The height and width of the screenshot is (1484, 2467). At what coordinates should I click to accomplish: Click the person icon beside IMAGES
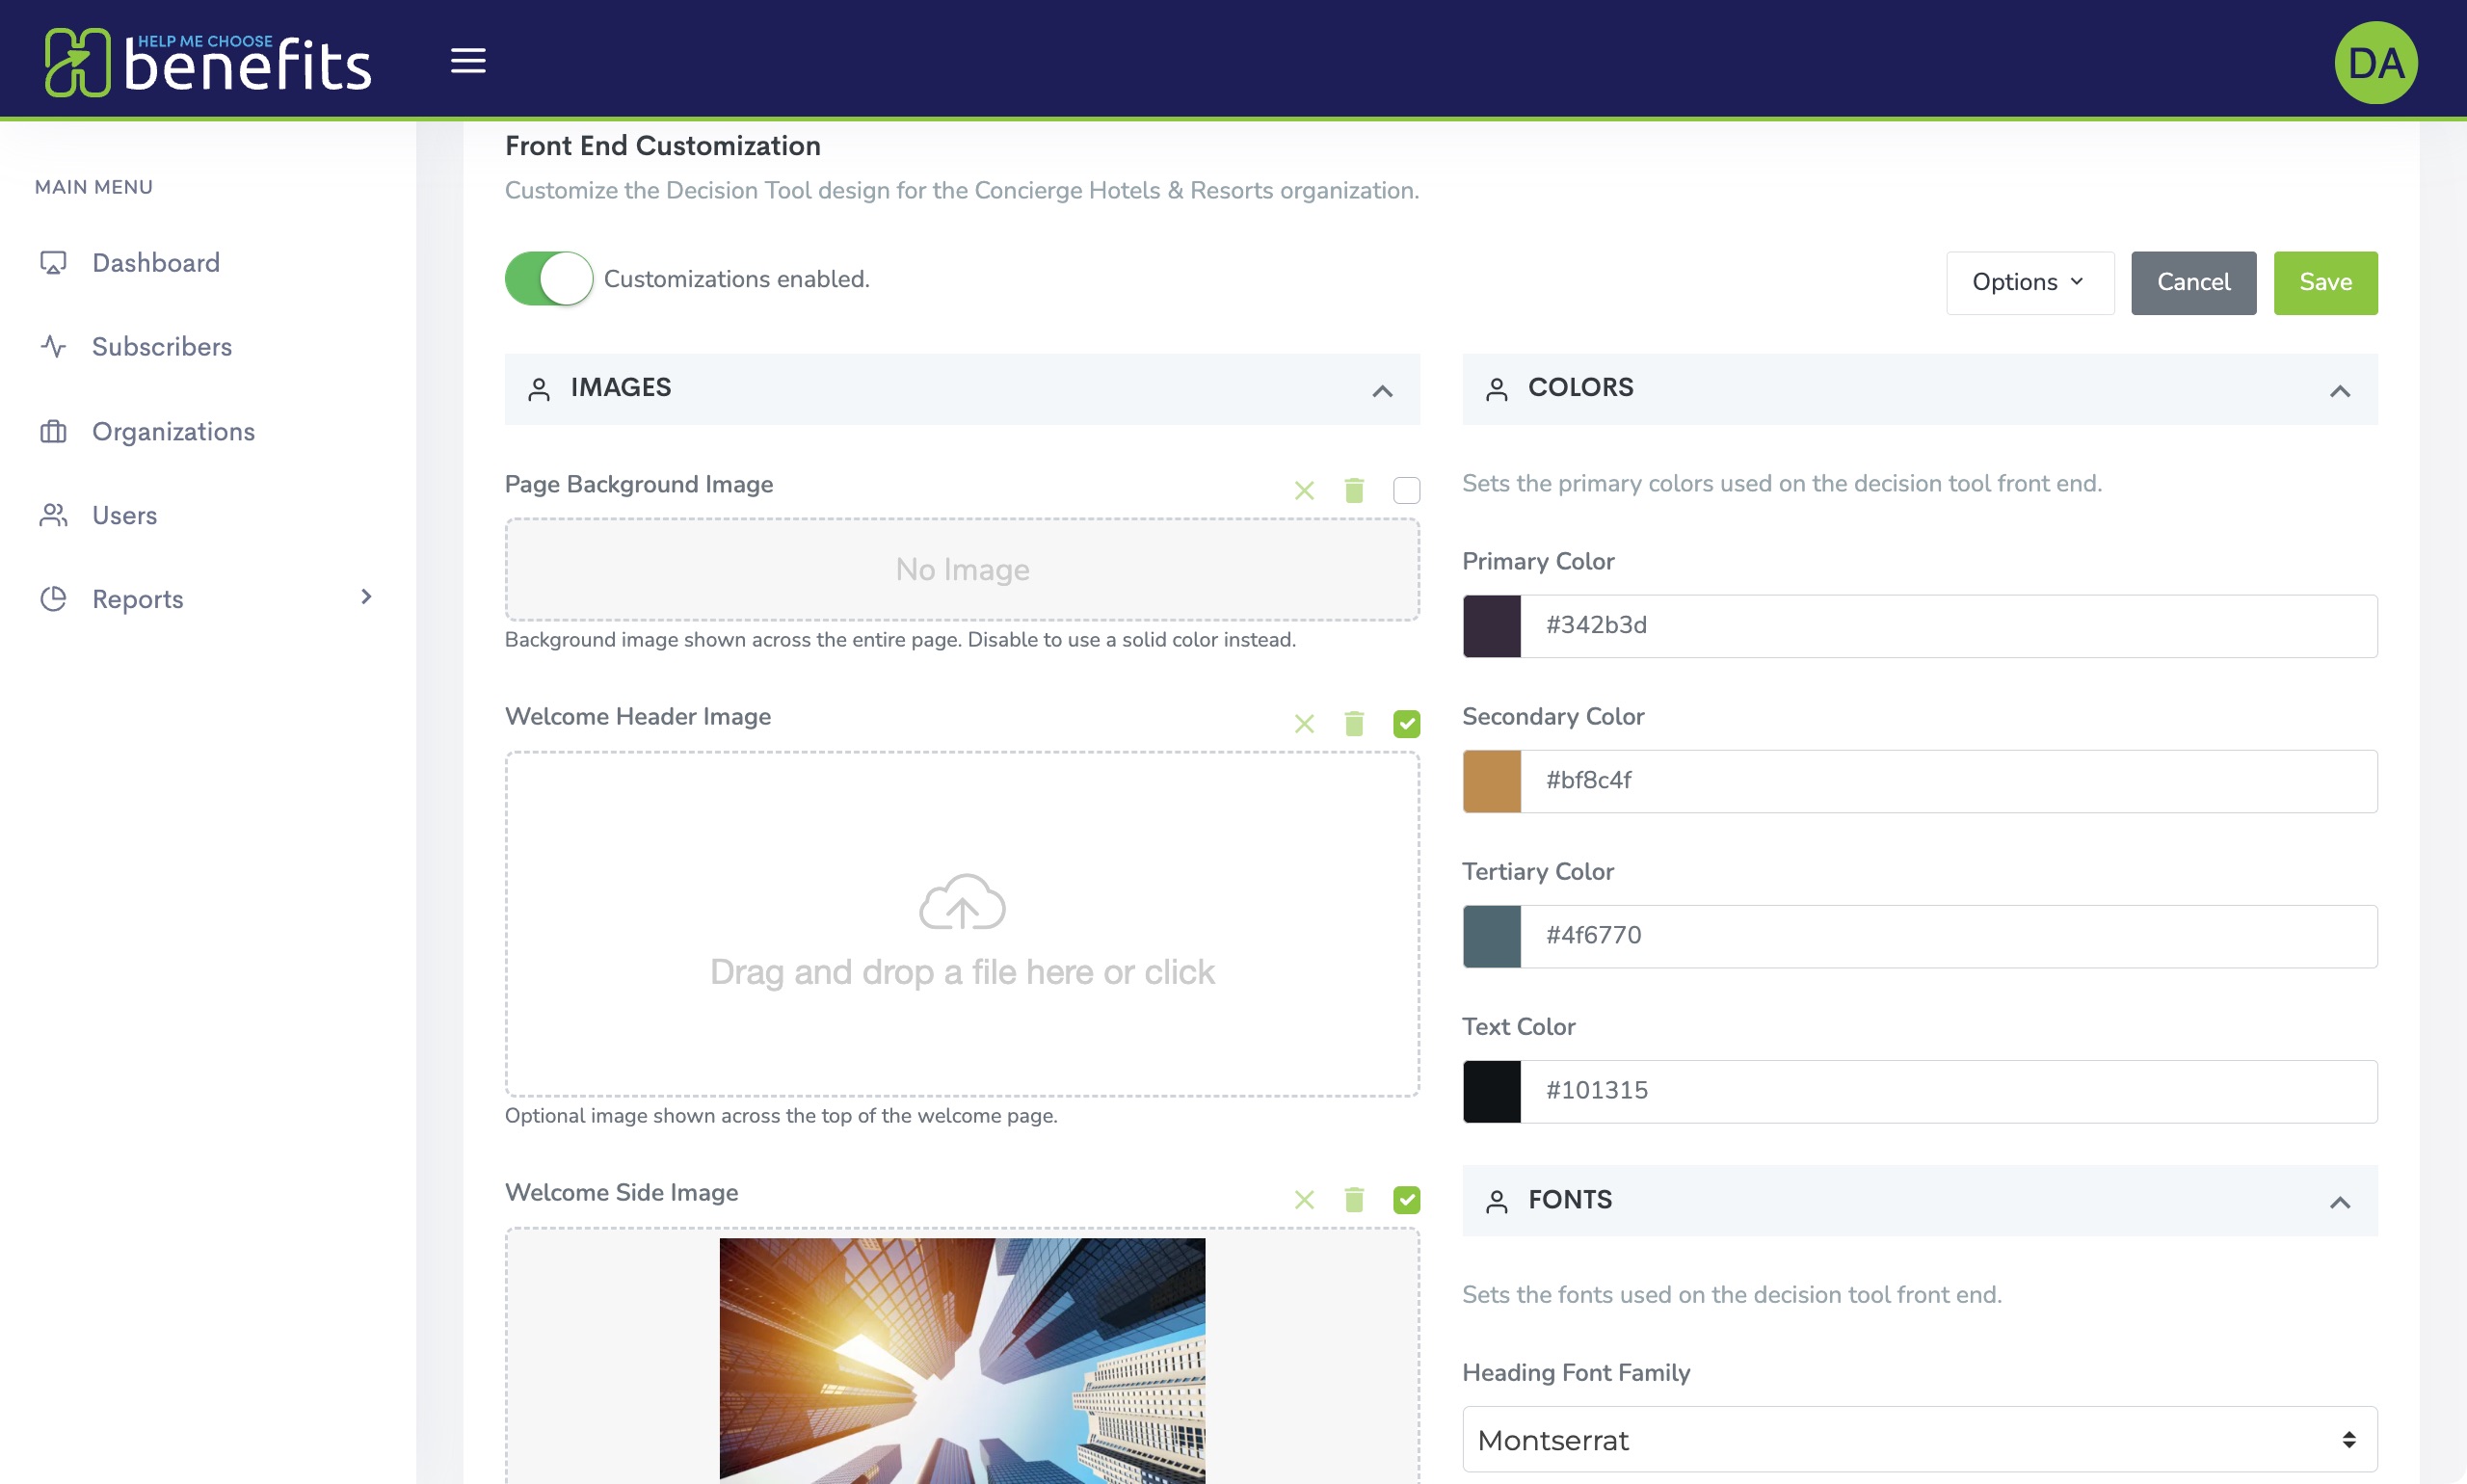(539, 389)
